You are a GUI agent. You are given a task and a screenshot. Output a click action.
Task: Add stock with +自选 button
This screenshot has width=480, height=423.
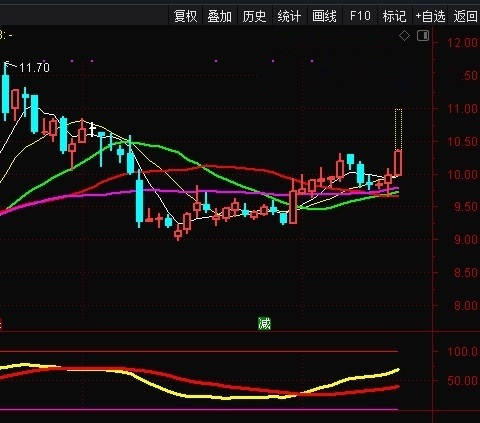pos(430,16)
